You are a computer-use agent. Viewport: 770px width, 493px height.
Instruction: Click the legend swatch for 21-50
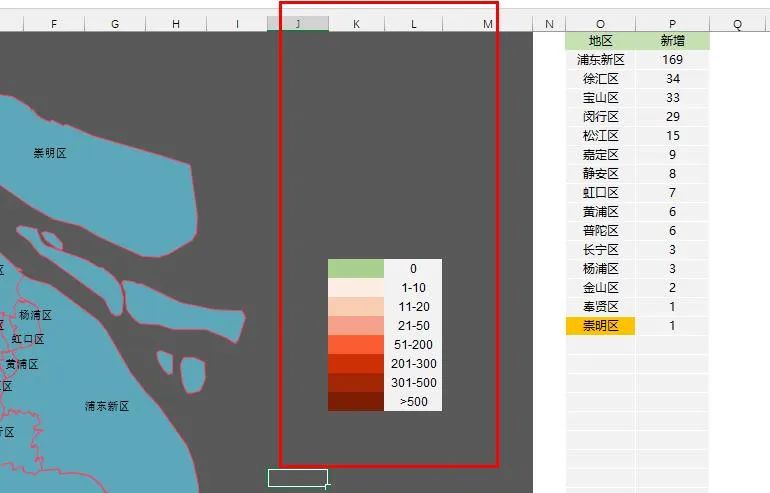356,326
